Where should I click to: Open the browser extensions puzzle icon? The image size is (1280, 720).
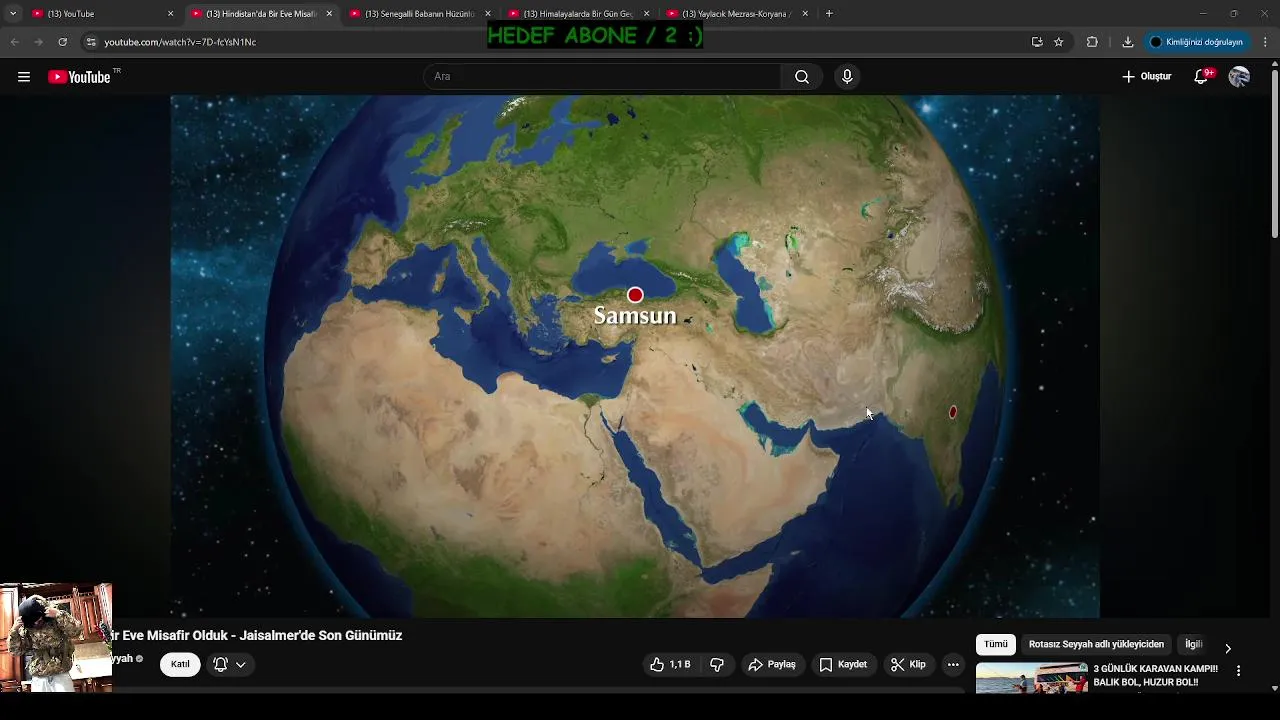[x=1092, y=42]
